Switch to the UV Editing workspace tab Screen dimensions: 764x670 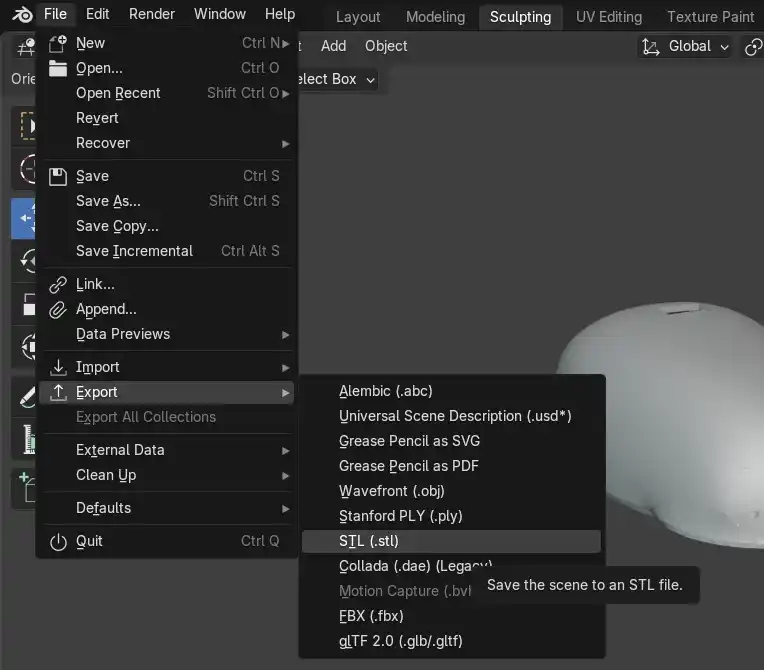pyautogui.click(x=609, y=17)
